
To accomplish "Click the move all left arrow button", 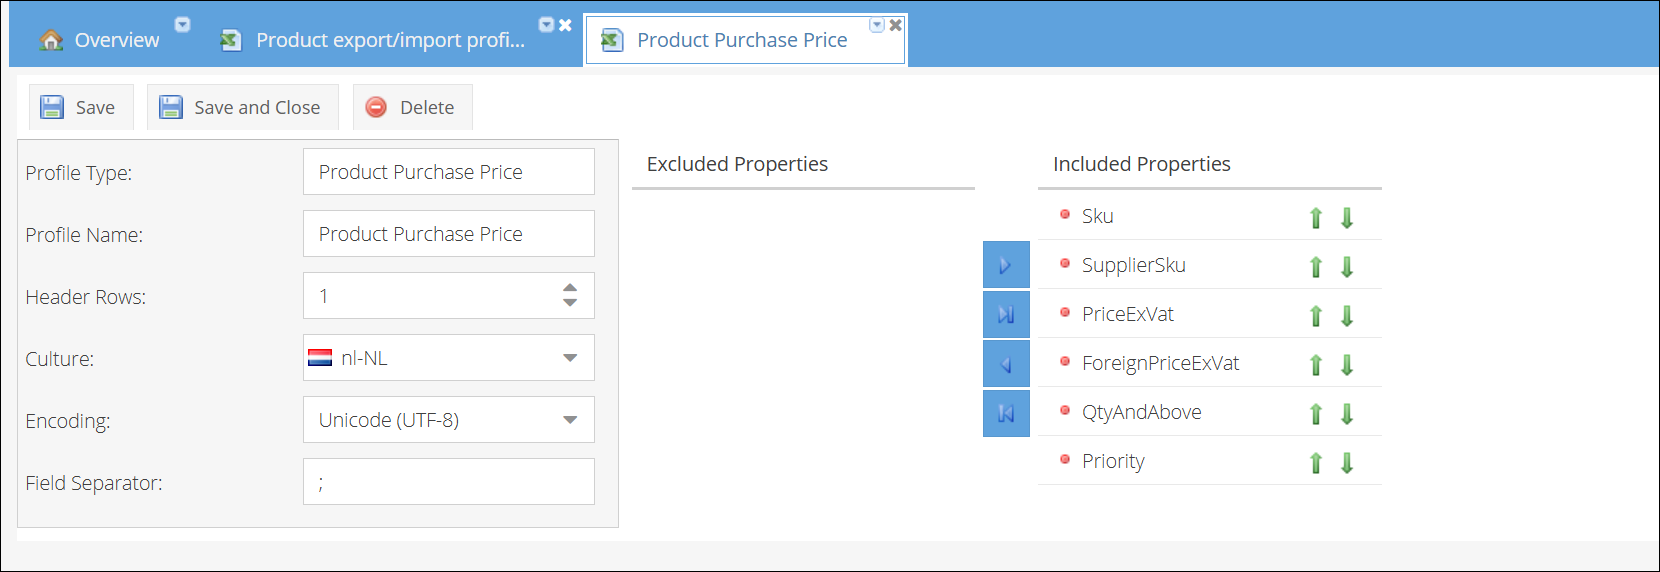I will pos(1006,413).
